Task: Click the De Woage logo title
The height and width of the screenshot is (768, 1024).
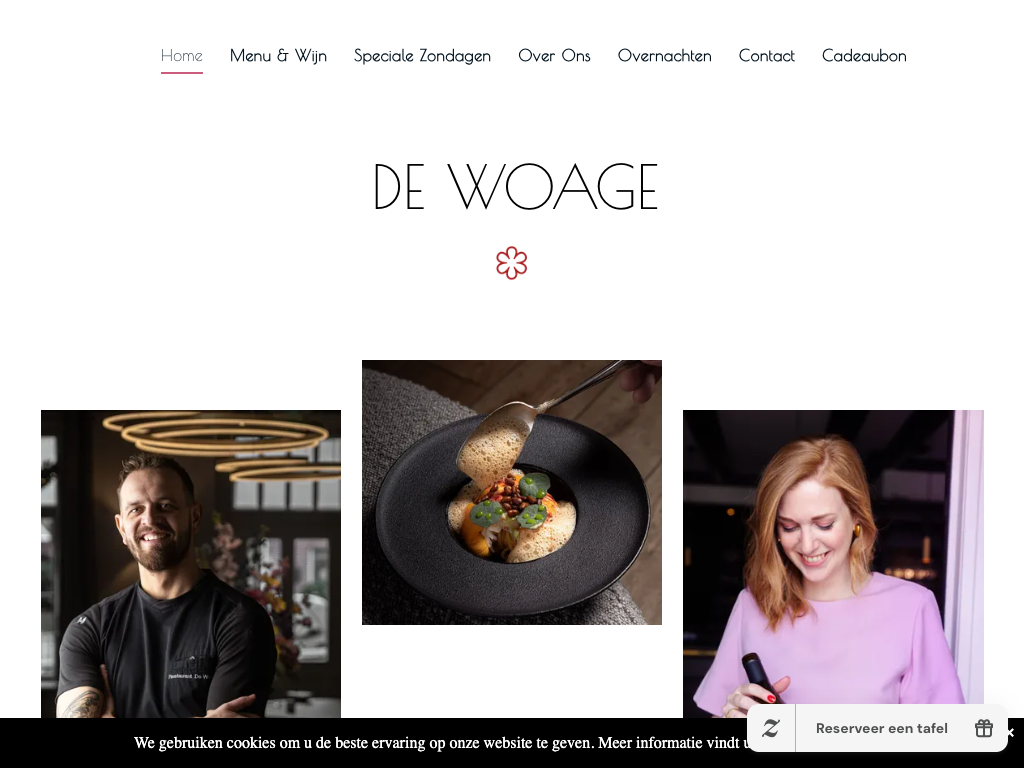Action: coord(515,187)
